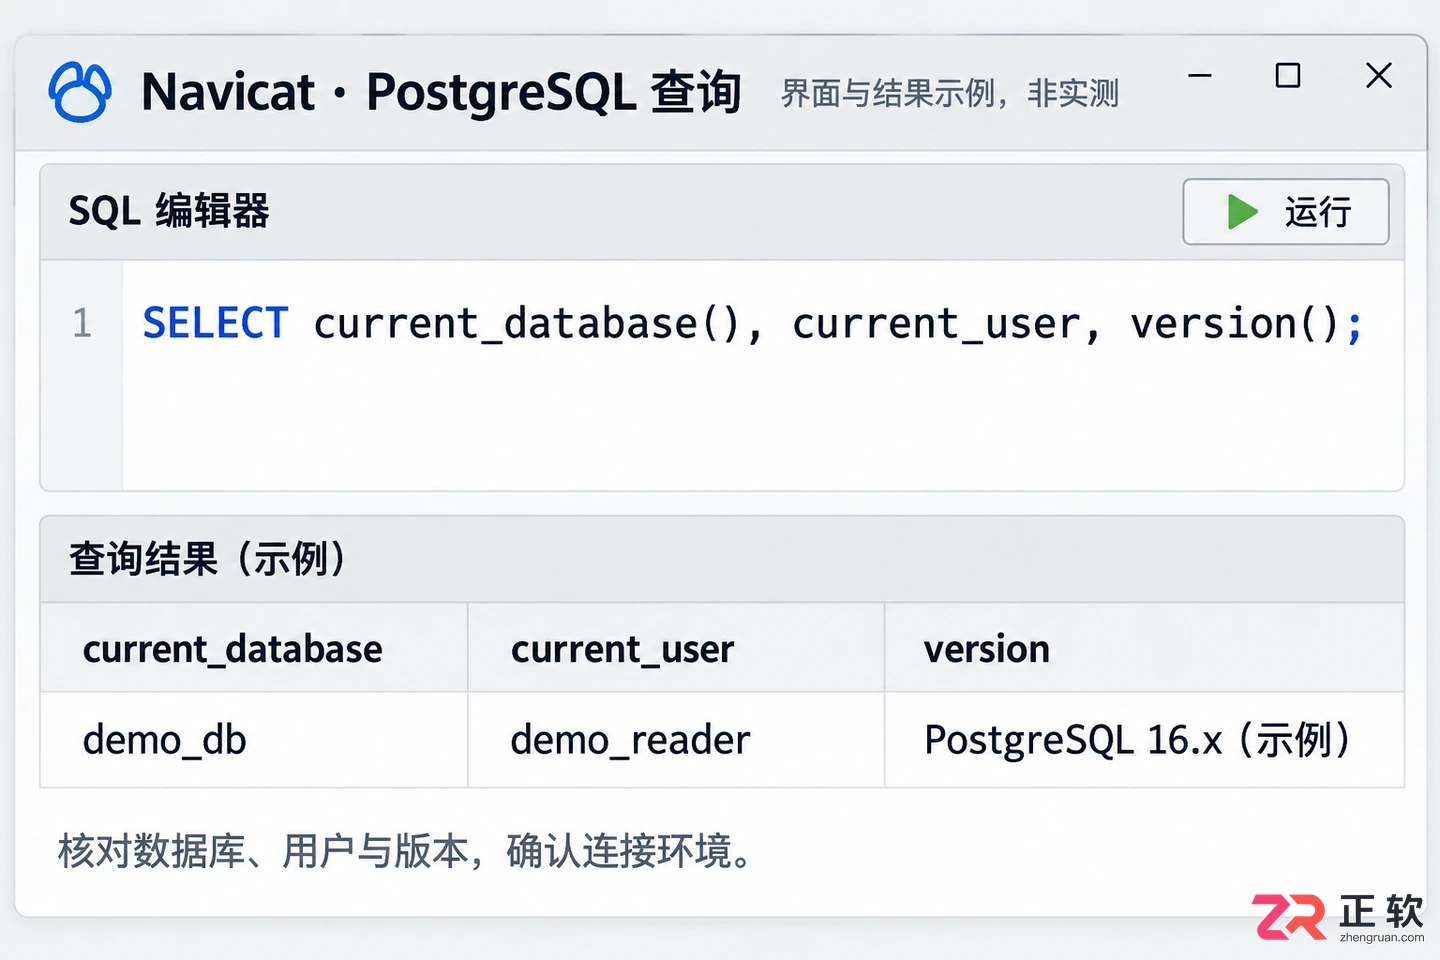Click into the SQL editor text area

[x=762, y=375]
